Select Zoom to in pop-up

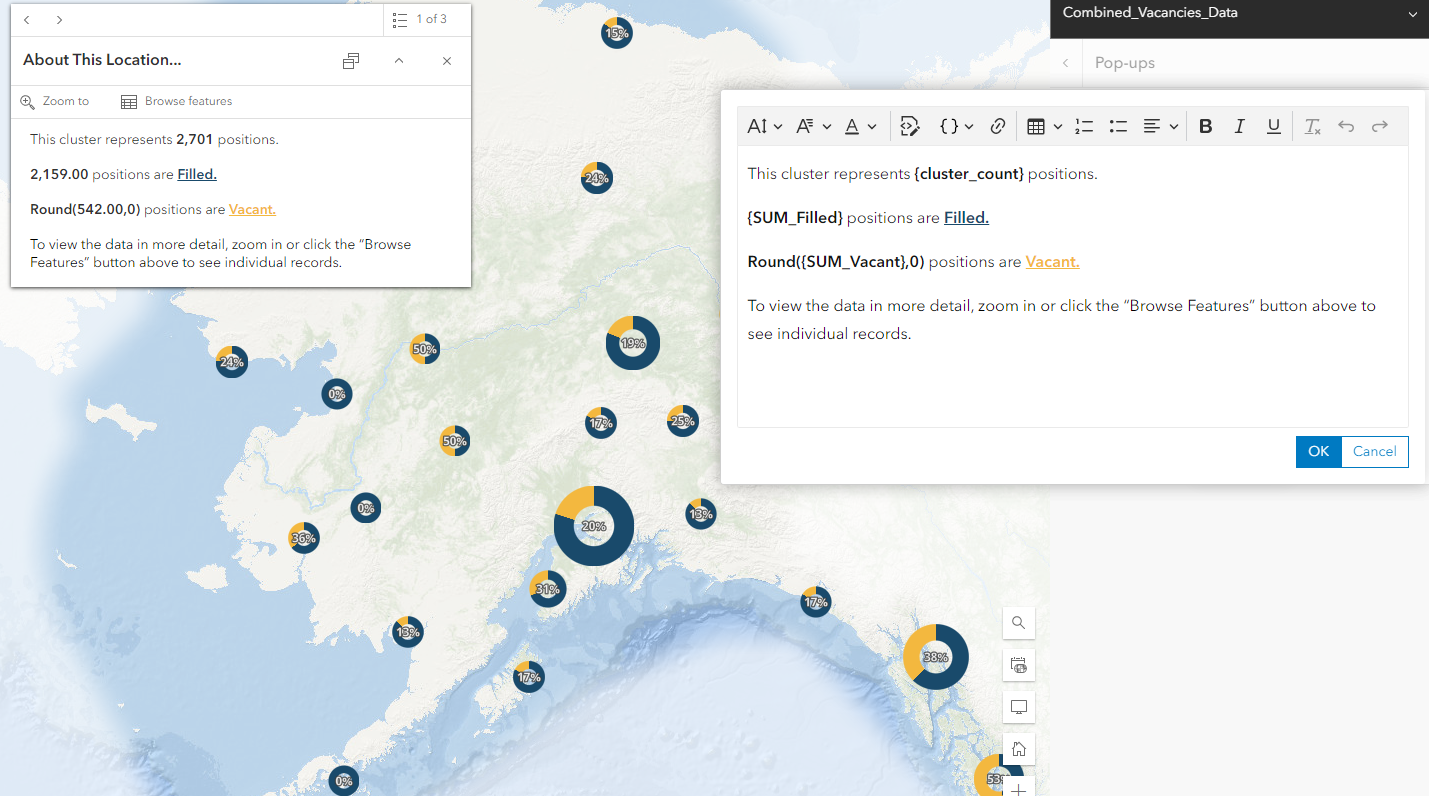[x=55, y=101]
